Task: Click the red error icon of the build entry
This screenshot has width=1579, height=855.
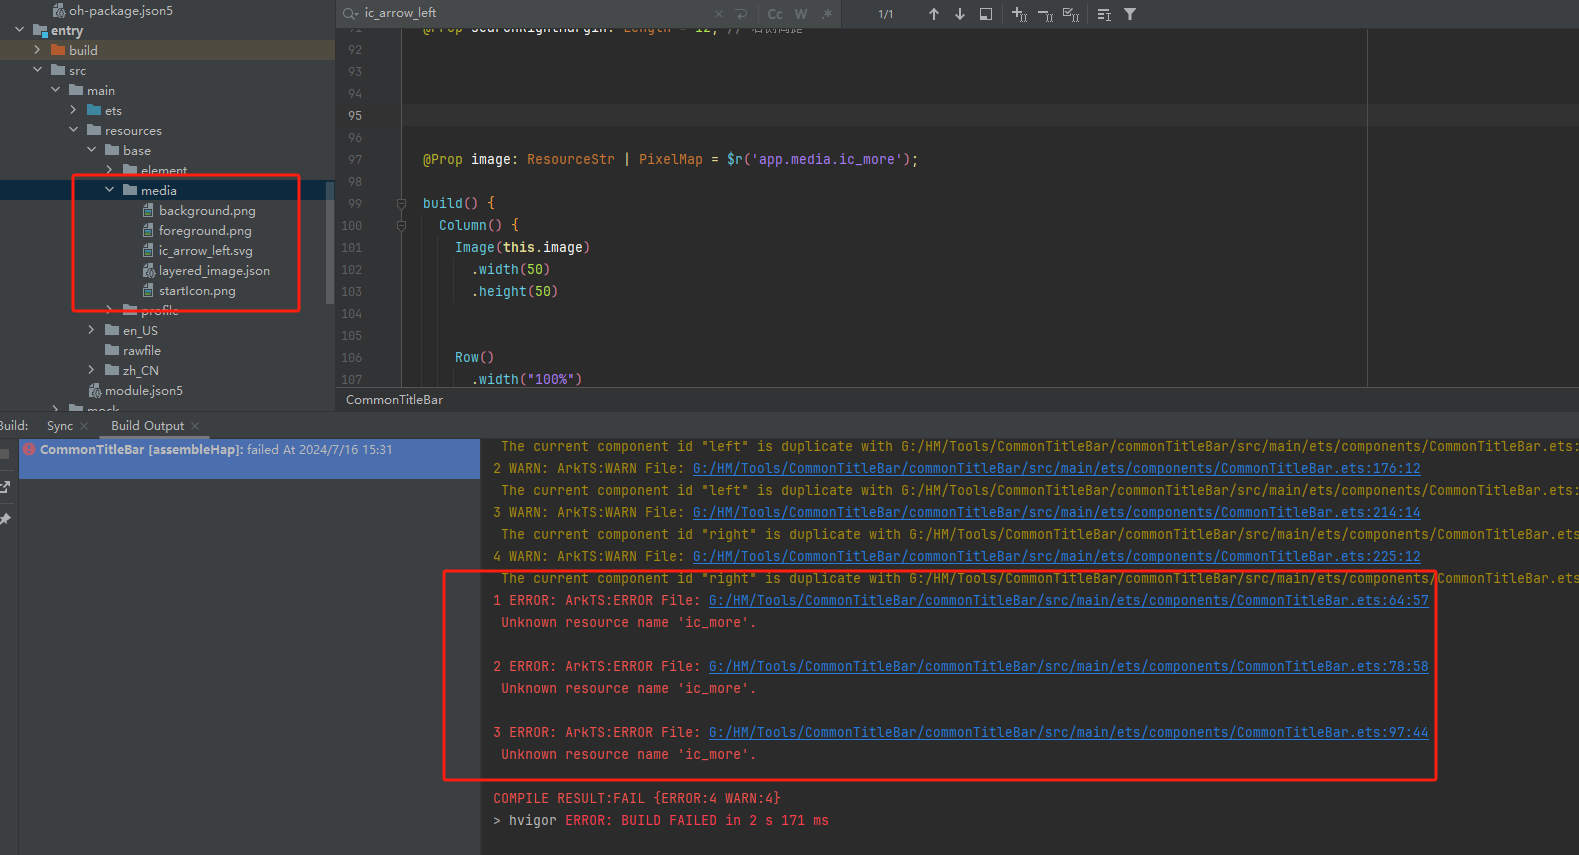Action: tap(29, 450)
